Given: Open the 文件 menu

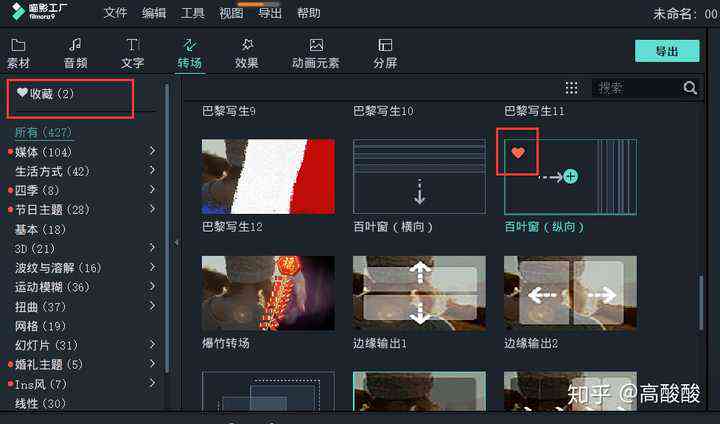Looking at the screenshot, I should [115, 13].
